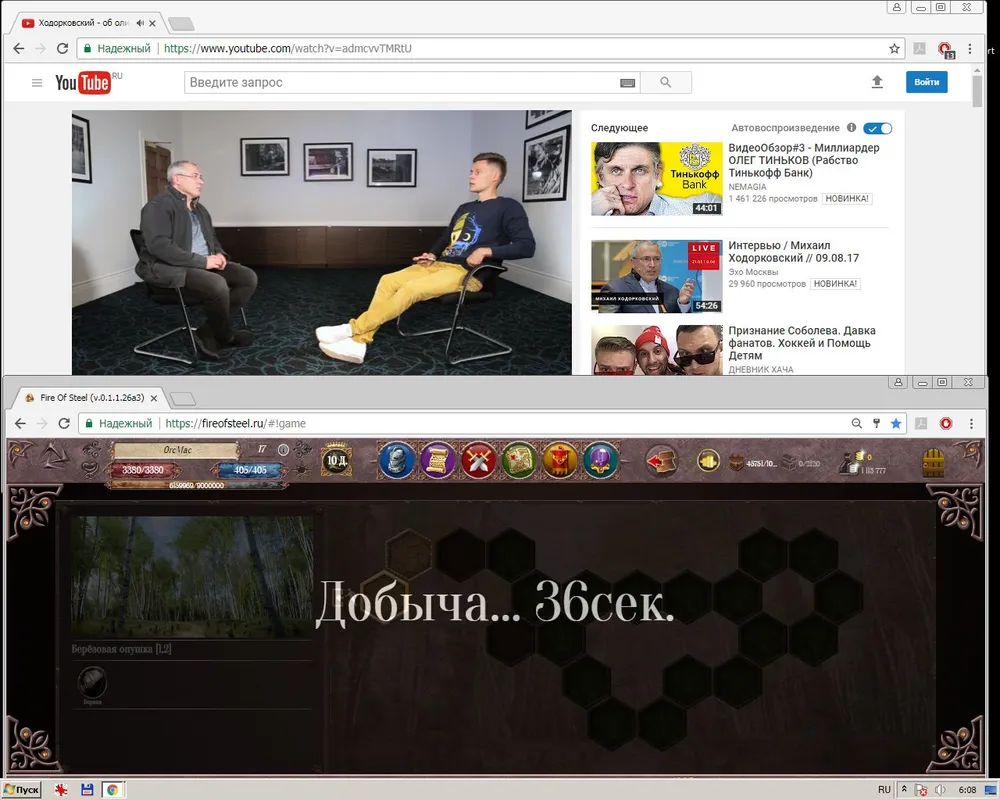Open a new tab in Fire Of Steel window
Viewport: 1000px width, 800px height.
tap(183, 399)
